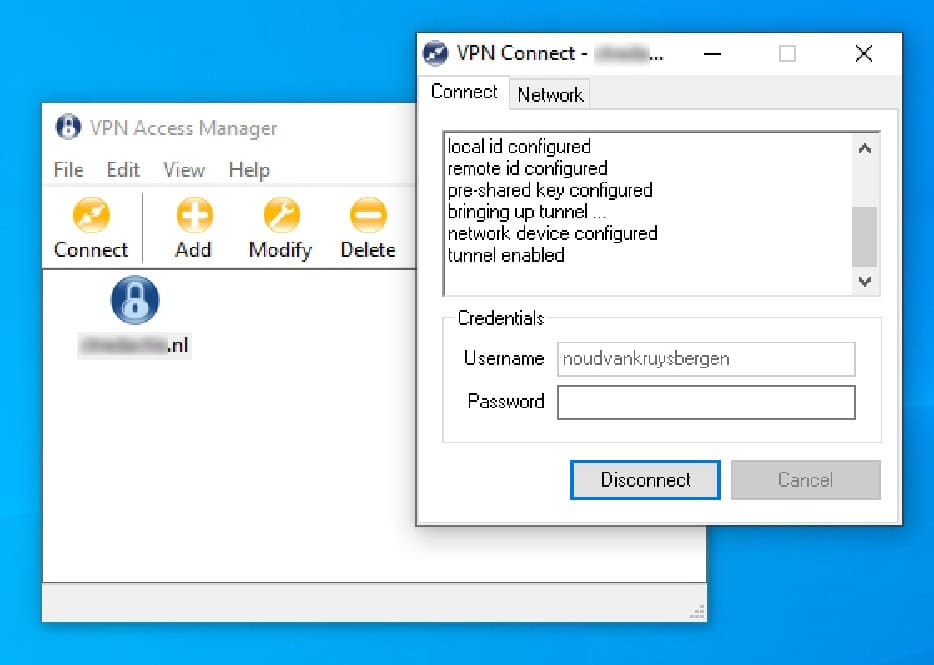Screen dimensions: 934x665
Task: Click the Delete toolbar icon
Action: point(367,215)
